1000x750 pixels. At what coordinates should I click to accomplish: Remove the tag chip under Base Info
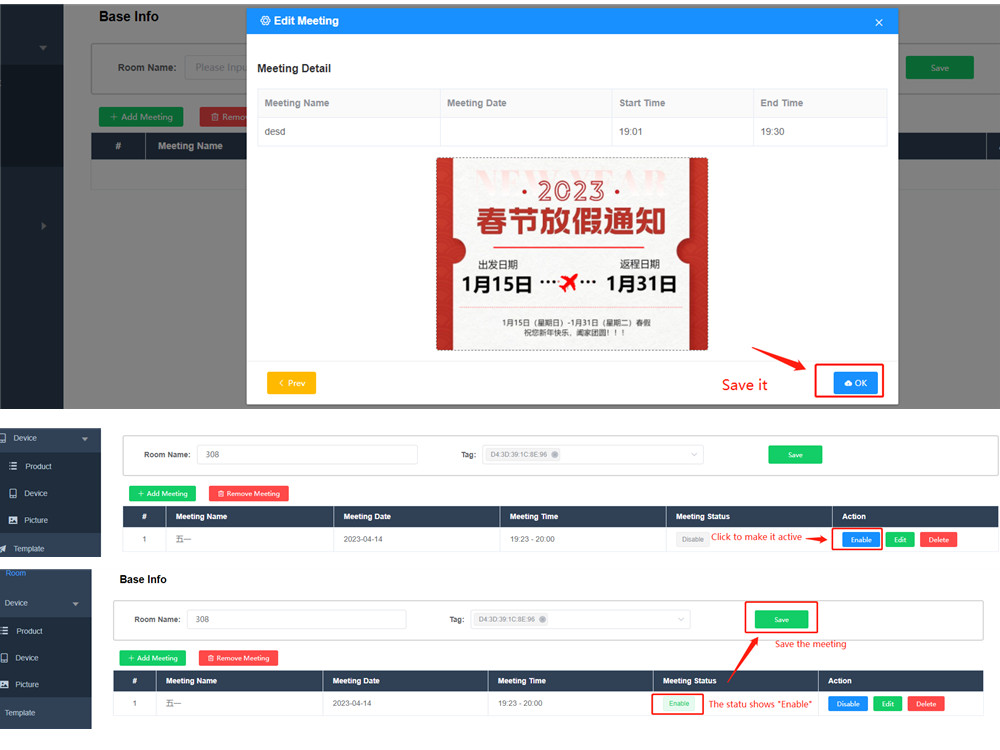click(x=543, y=619)
